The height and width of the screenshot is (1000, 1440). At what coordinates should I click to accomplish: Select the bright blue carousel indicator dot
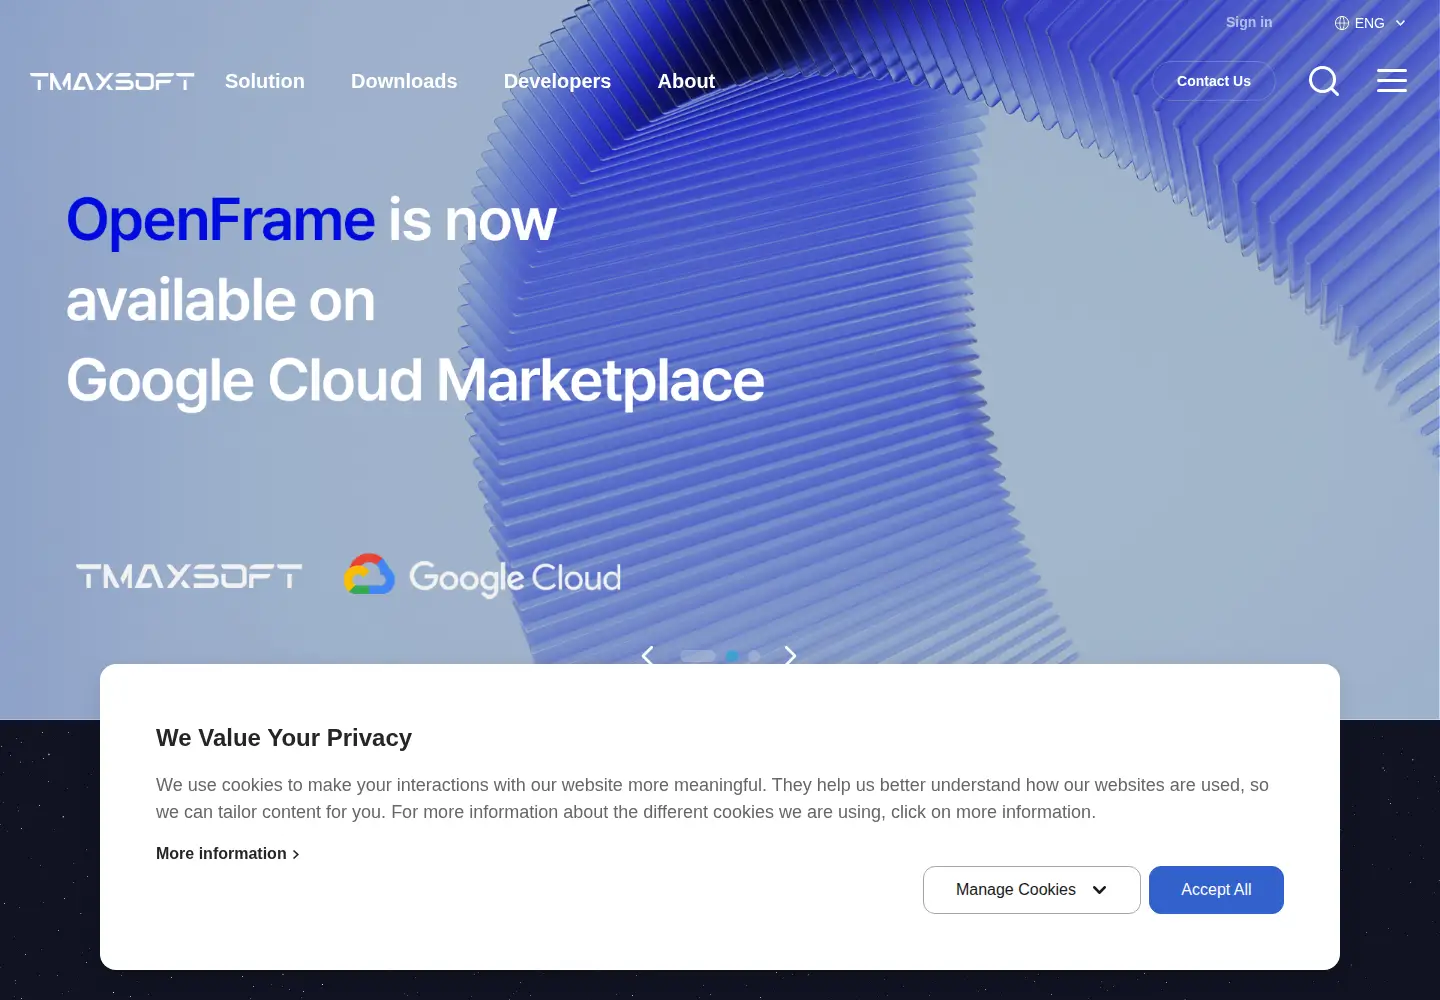tap(732, 656)
